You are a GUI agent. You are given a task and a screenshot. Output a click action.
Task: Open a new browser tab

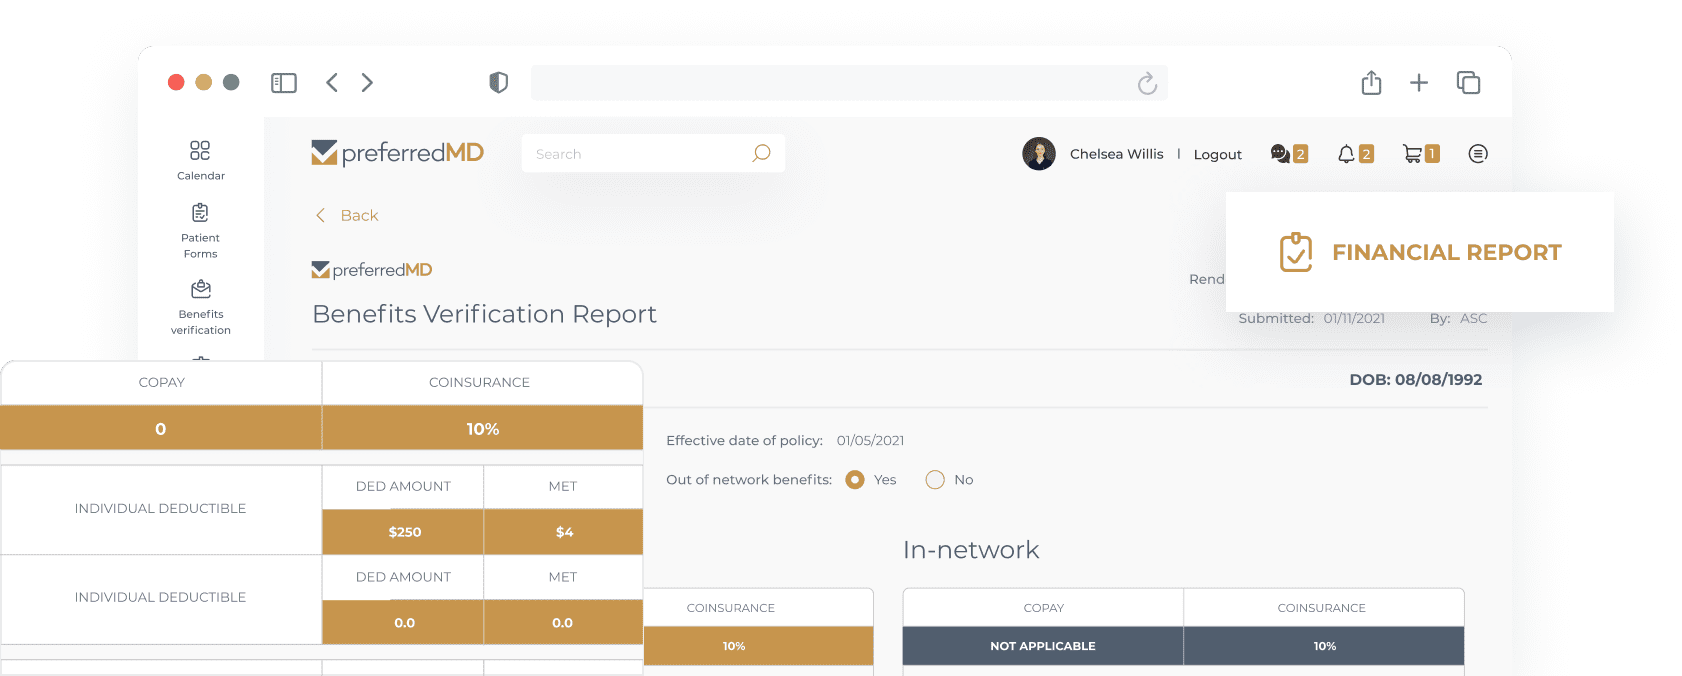[1418, 83]
